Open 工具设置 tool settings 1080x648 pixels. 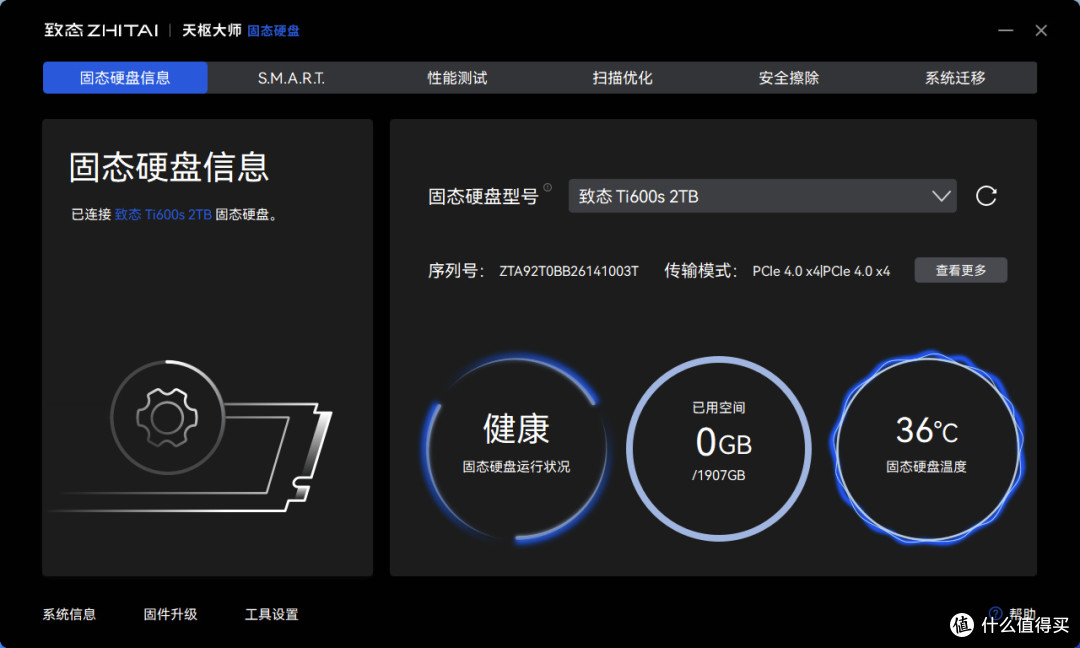click(x=271, y=614)
